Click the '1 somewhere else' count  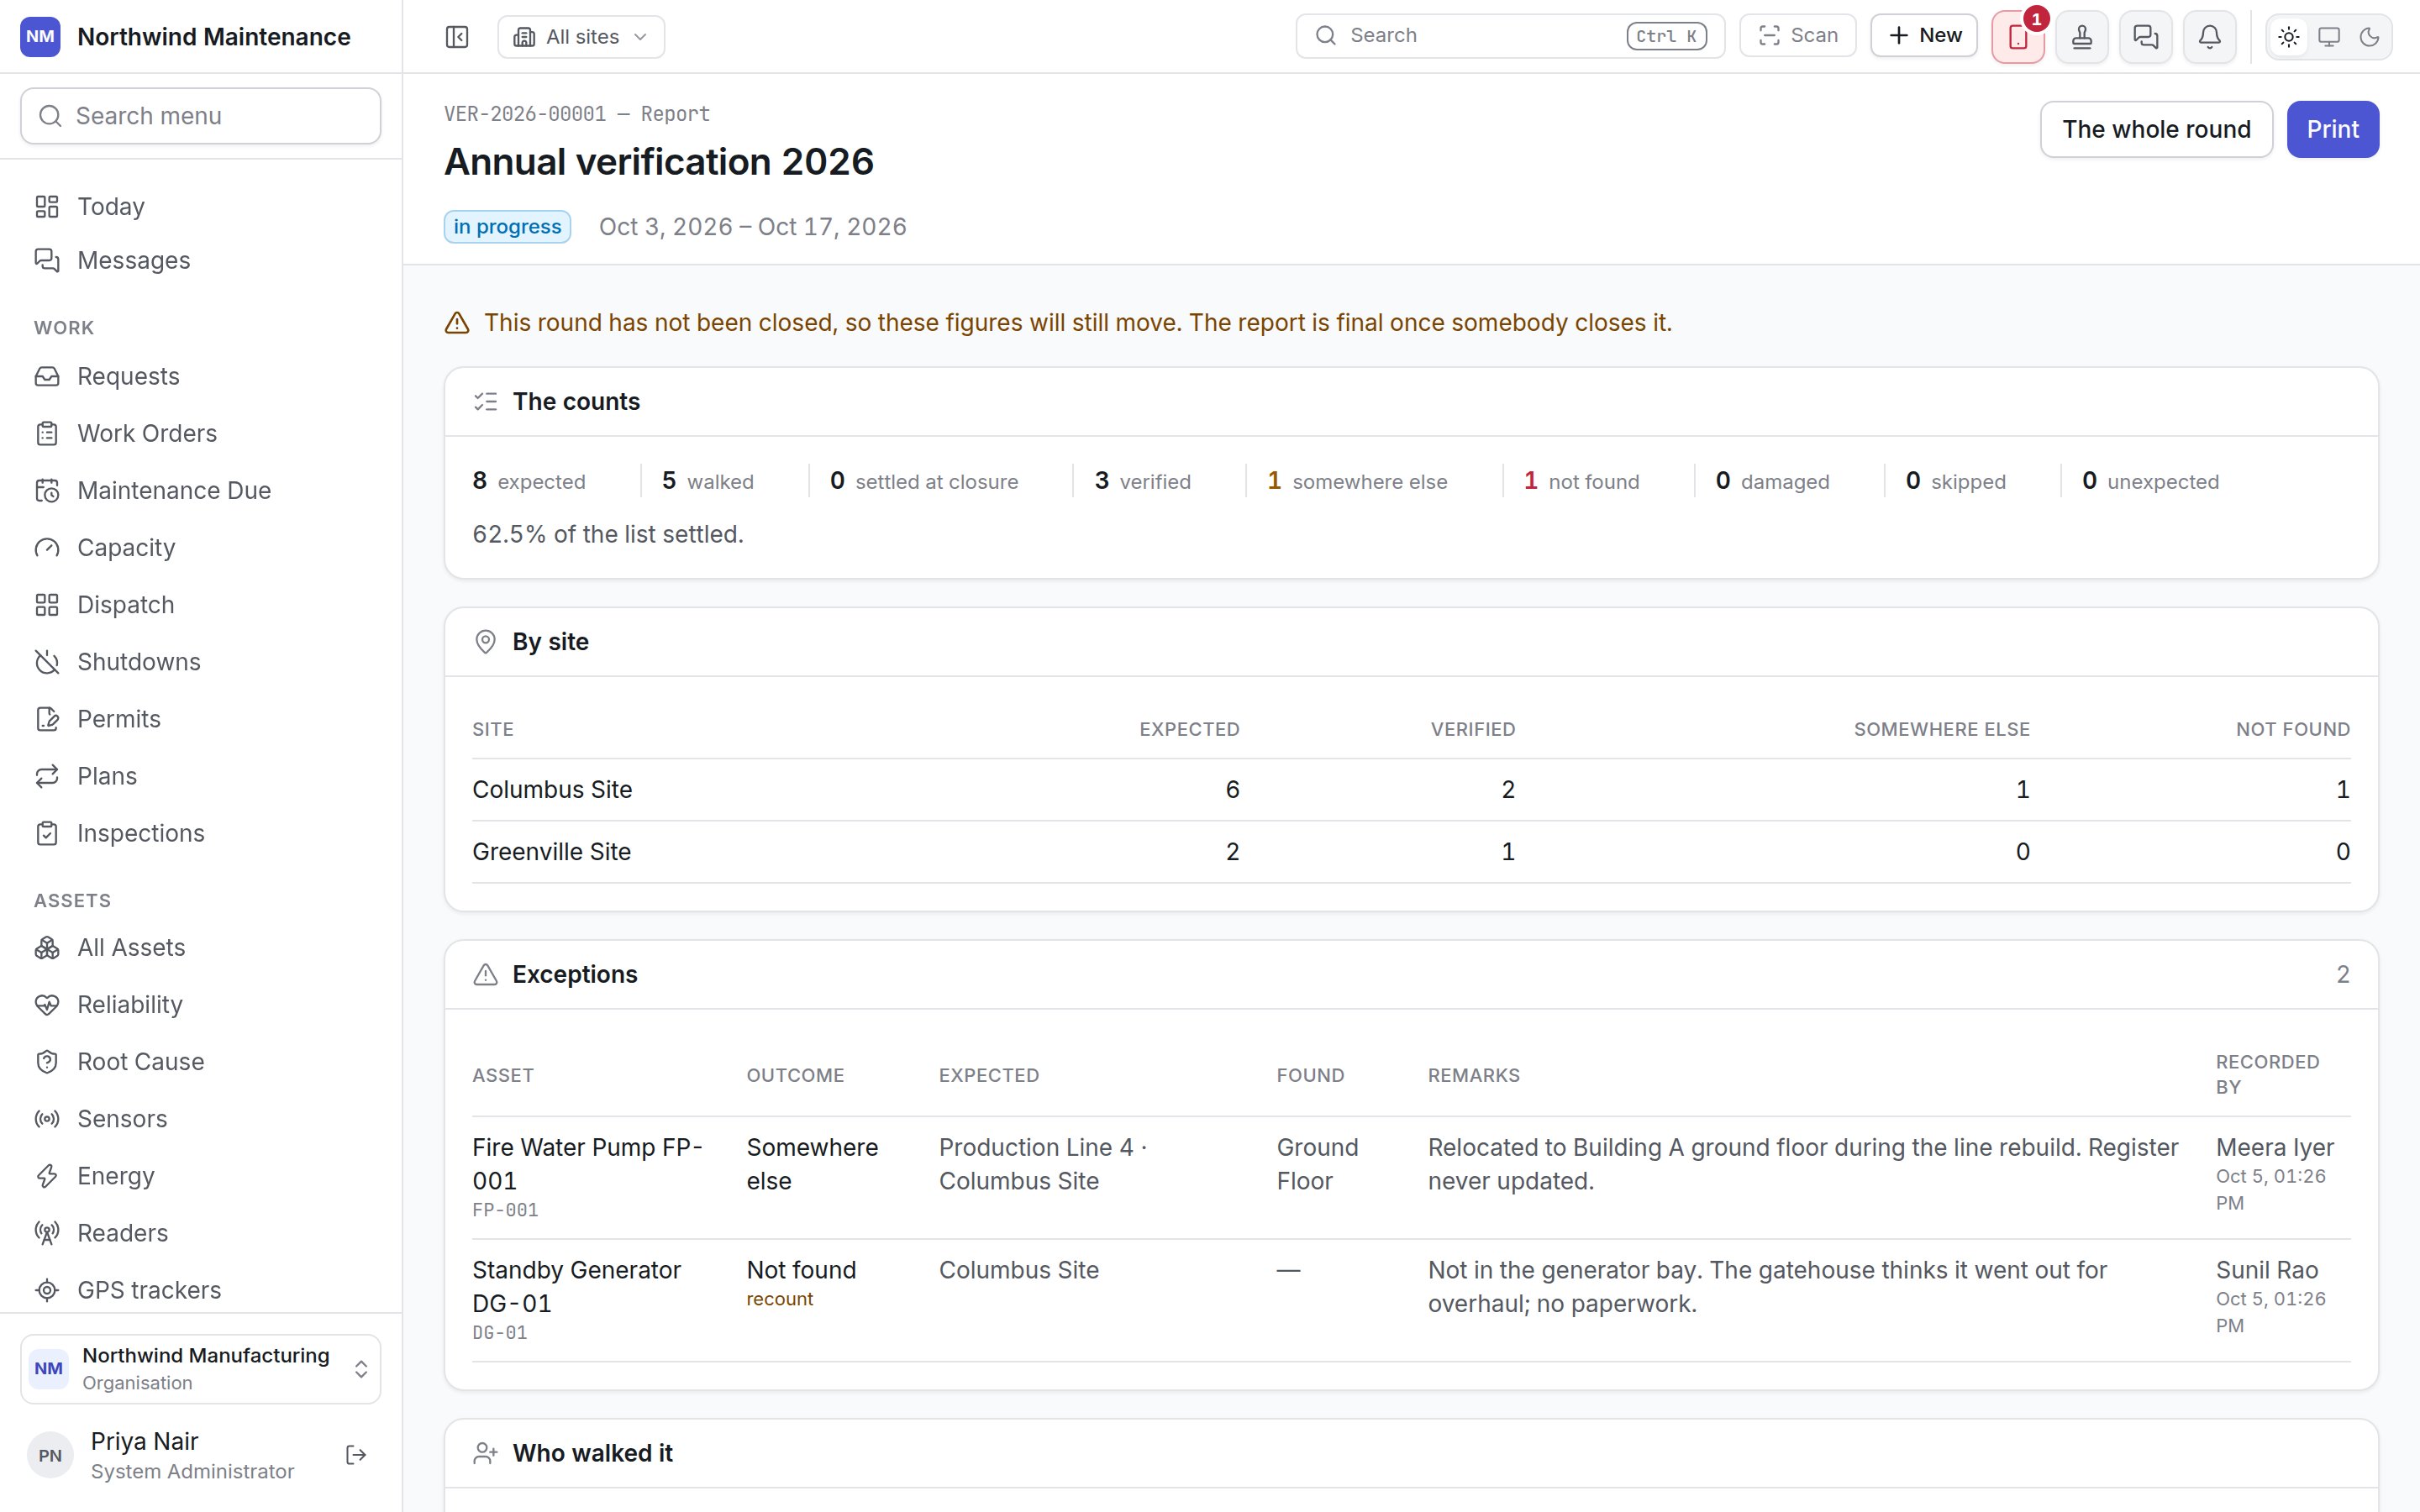1357,481
